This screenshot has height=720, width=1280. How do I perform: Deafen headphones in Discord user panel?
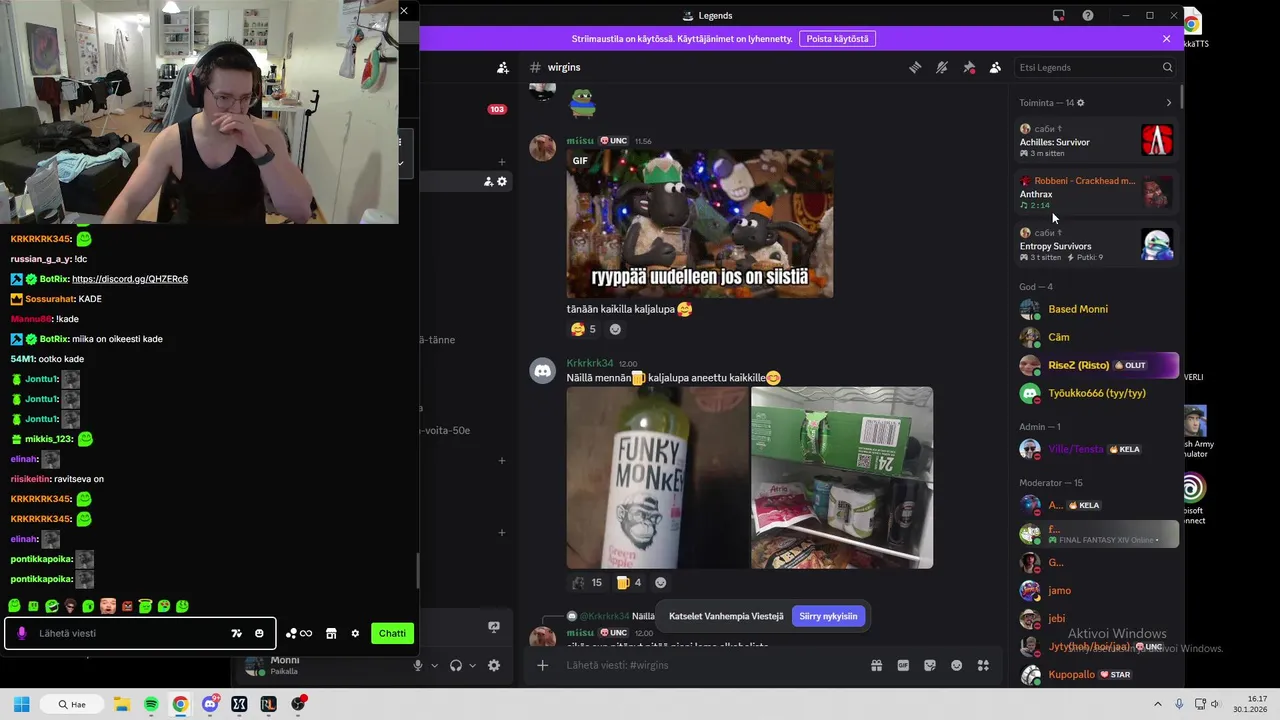[456, 665]
